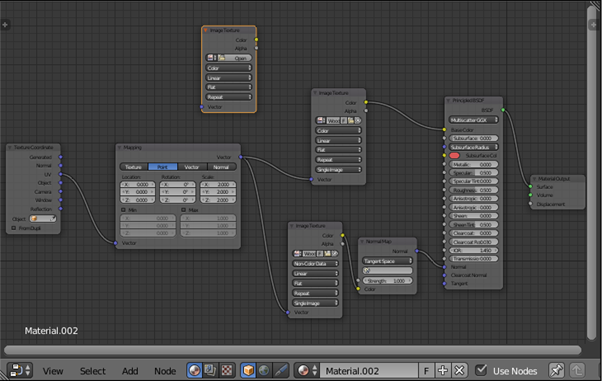Viewport: 602px width, 381px height.
Task: Collapse the Mapping node
Action: pyautogui.click(x=119, y=147)
